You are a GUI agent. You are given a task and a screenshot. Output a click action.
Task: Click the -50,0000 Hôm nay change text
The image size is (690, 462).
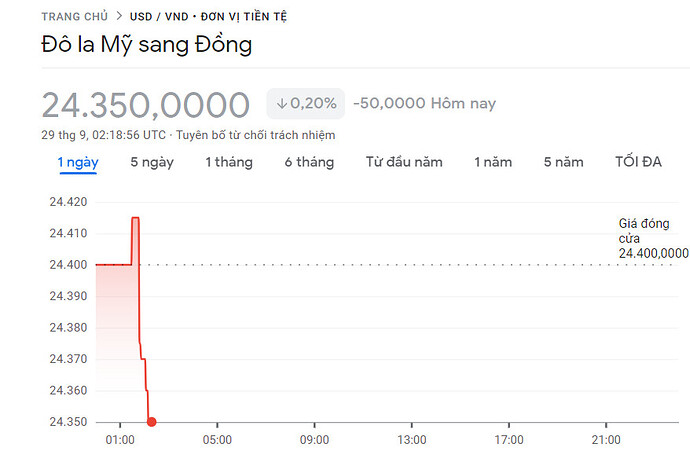point(424,104)
